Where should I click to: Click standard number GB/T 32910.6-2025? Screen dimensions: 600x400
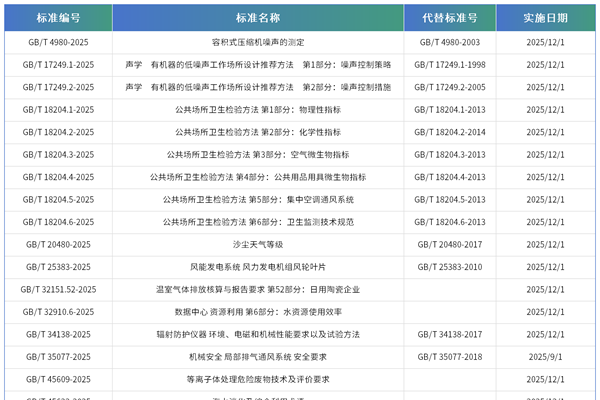(58, 312)
